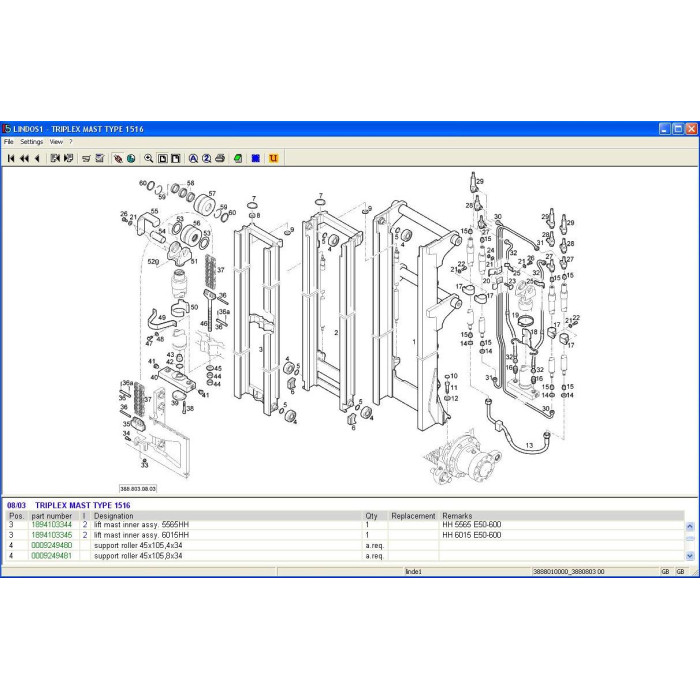Viewport: 700px width, 700px height.
Task: Activate the magnifier zoom tool
Action: pyautogui.click(x=149, y=158)
